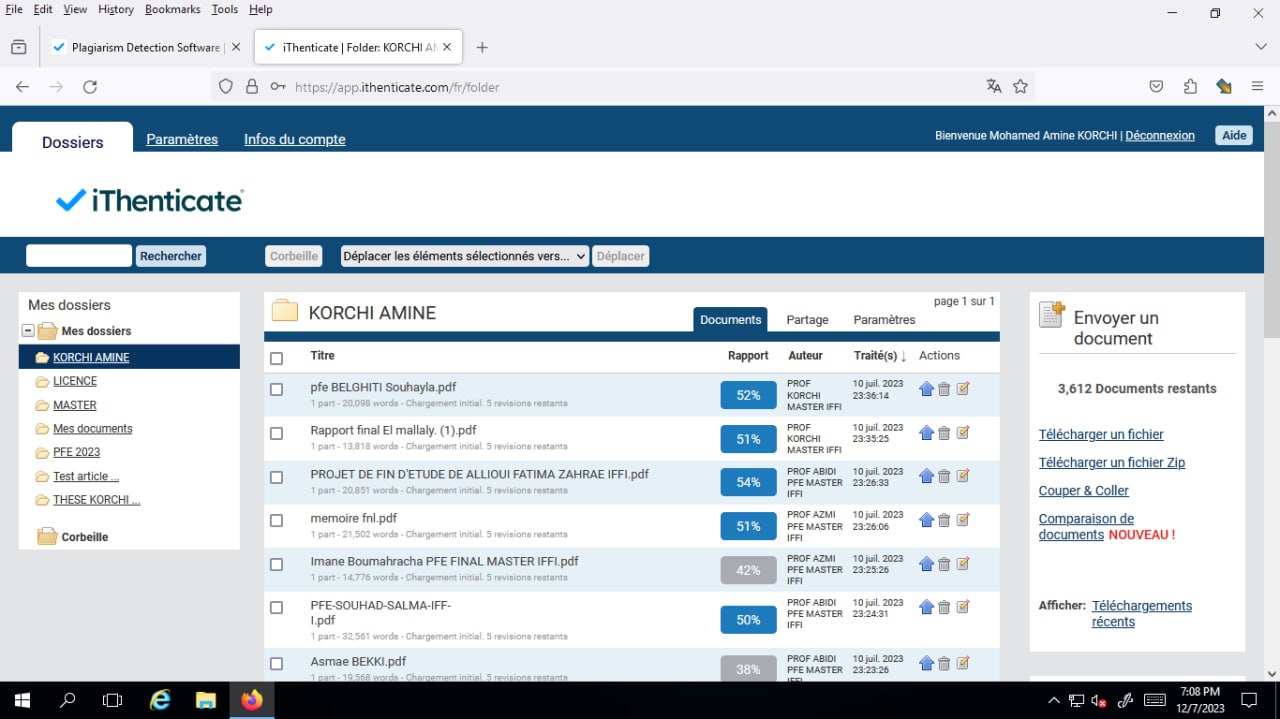Select checkbox for Rapport final El mallaly

point(277,434)
